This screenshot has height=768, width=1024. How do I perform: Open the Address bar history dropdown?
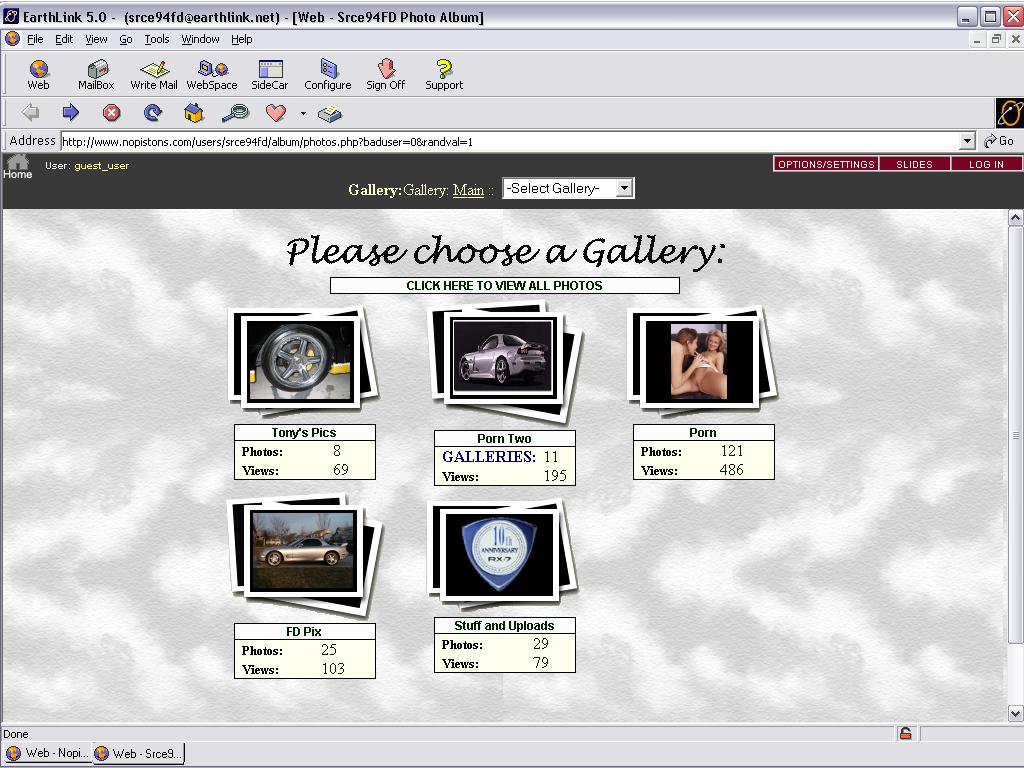tap(966, 141)
